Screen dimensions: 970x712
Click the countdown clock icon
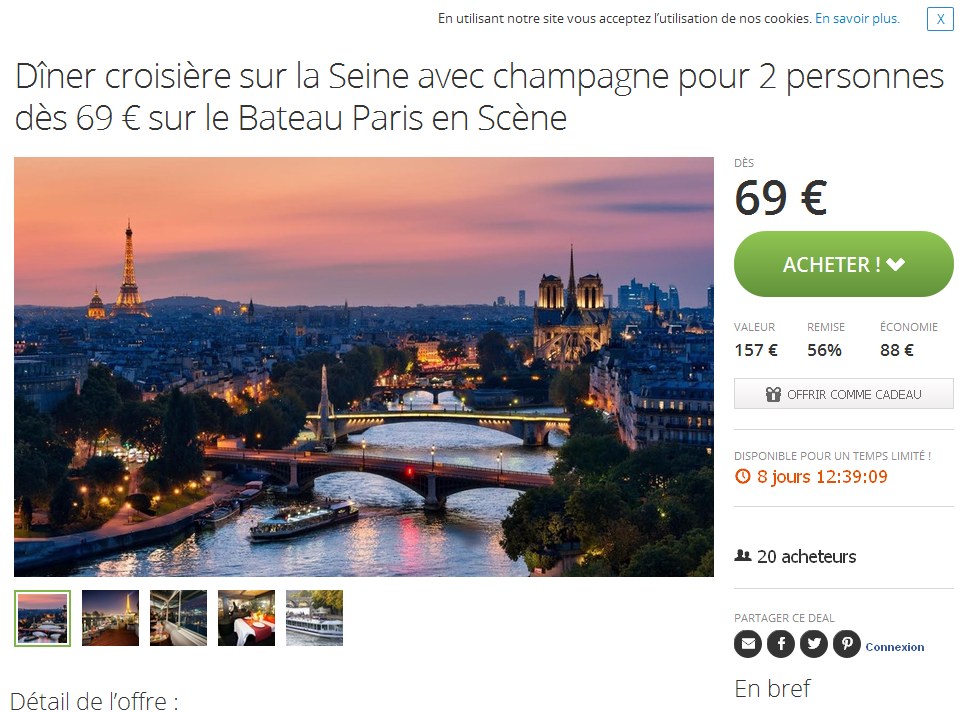742,477
